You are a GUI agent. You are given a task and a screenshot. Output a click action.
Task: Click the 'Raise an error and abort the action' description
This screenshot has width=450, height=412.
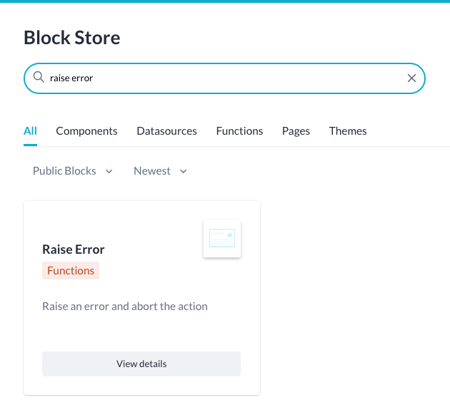coord(125,306)
